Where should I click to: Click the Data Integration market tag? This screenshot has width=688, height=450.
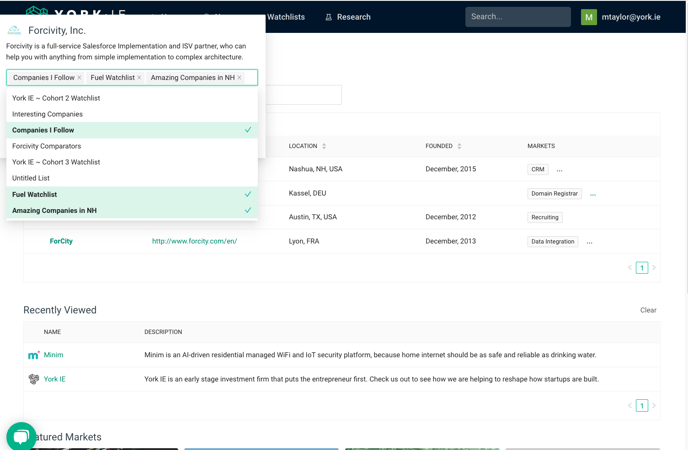click(553, 242)
